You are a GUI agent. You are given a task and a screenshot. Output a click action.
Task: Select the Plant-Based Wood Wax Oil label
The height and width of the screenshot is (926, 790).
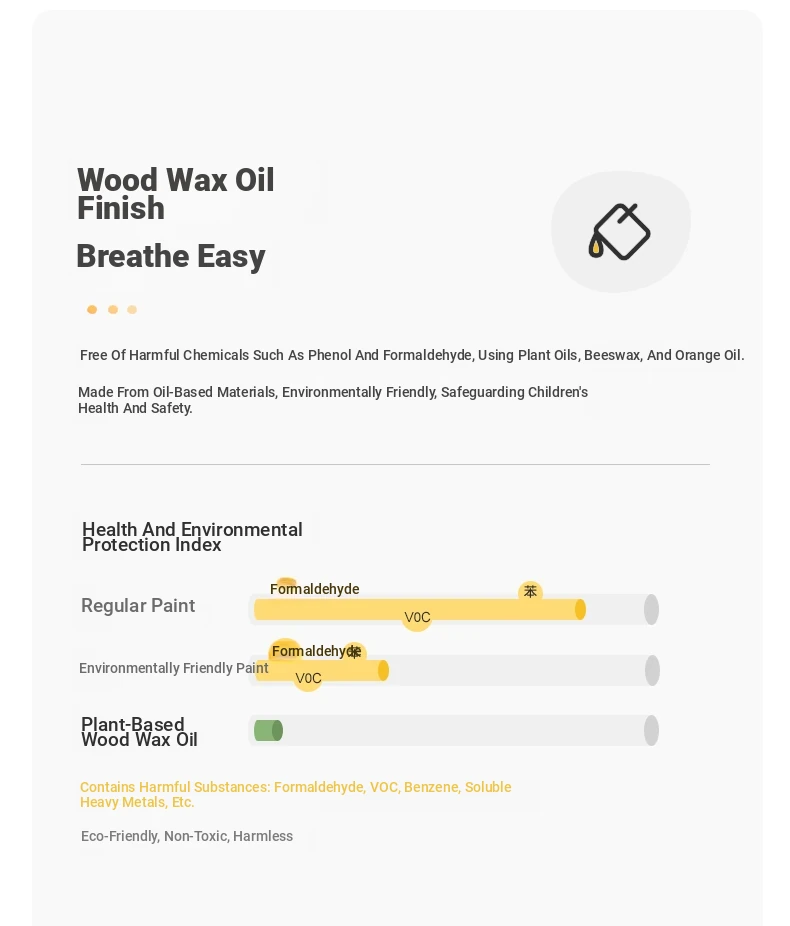tap(139, 732)
